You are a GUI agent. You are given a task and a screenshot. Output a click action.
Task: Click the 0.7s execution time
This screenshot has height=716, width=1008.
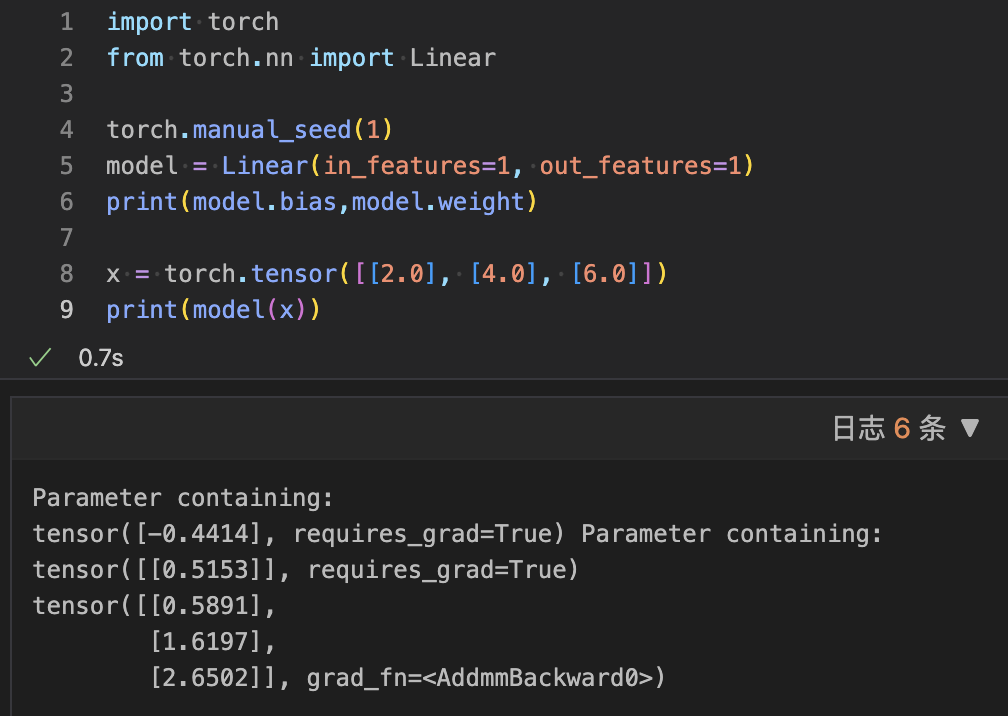(101, 357)
